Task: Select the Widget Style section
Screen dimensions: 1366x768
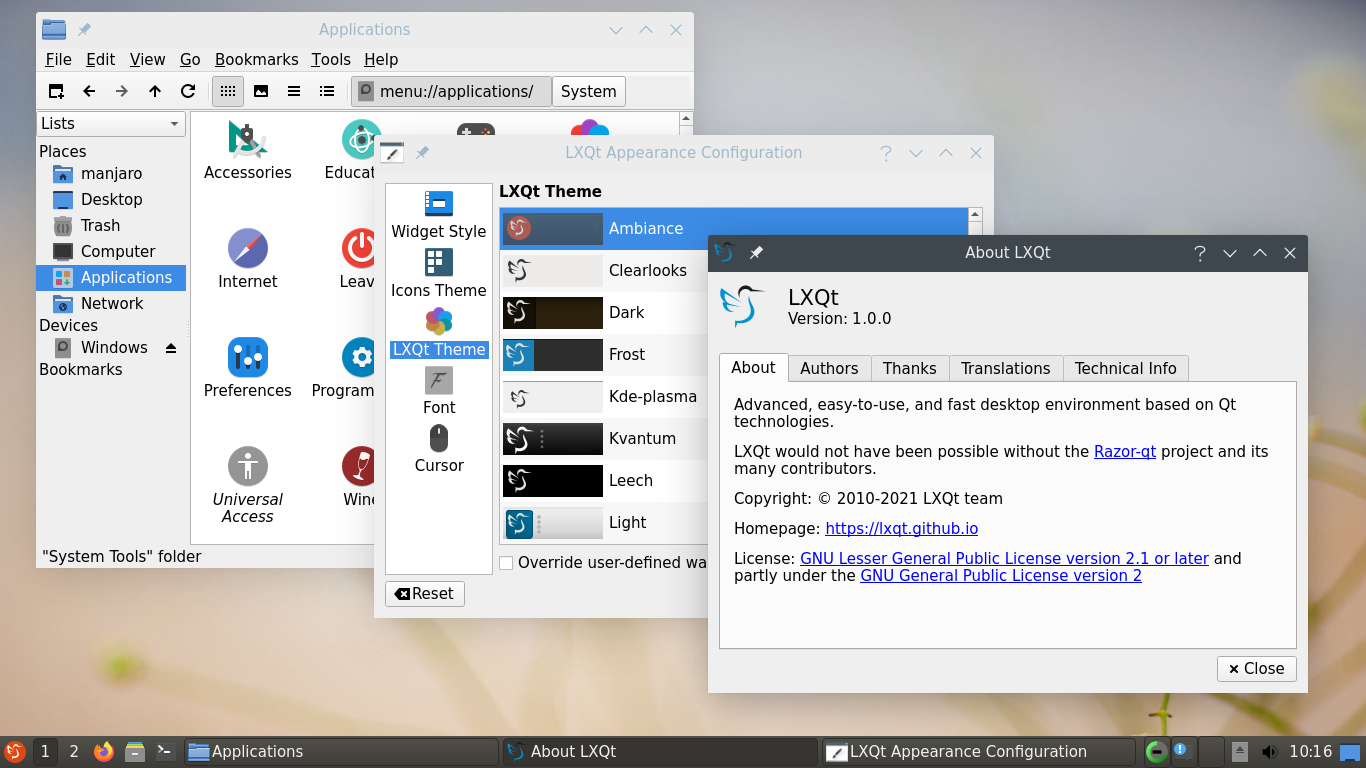Action: pyautogui.click(x=439, y=215)
